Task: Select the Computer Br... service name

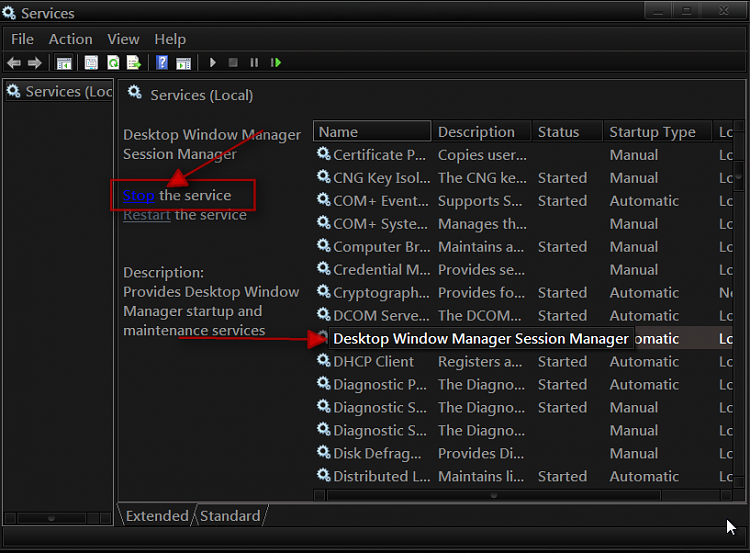Action: click(382, 247)
